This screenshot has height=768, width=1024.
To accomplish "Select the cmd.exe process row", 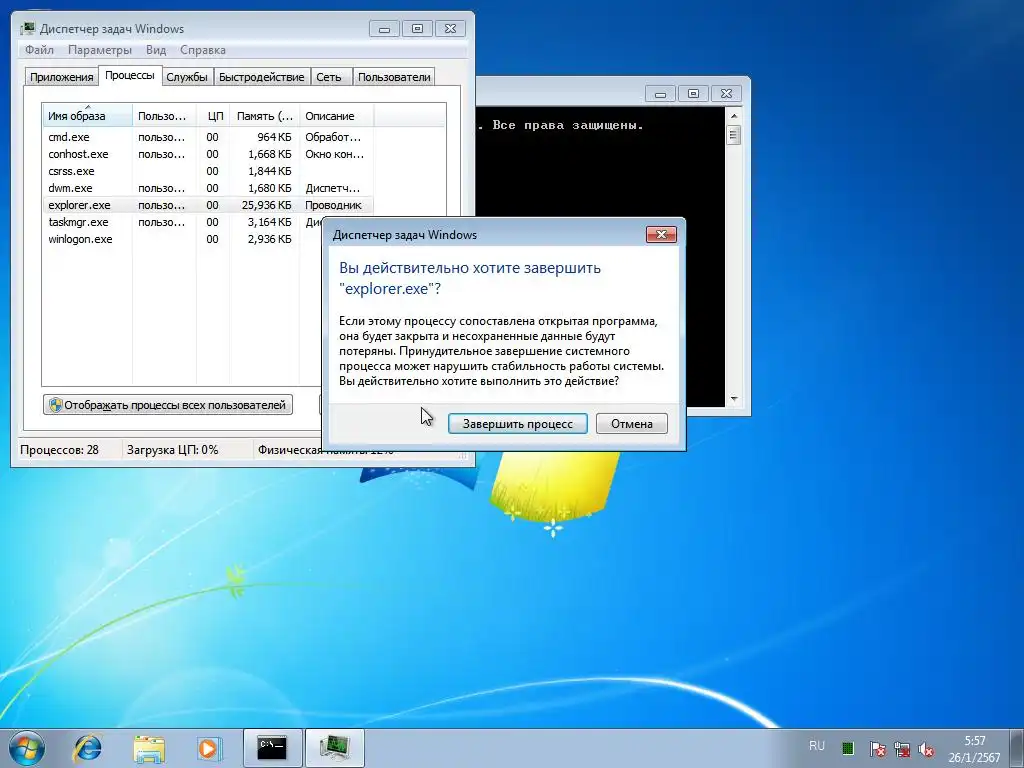I will coord(208,137).
